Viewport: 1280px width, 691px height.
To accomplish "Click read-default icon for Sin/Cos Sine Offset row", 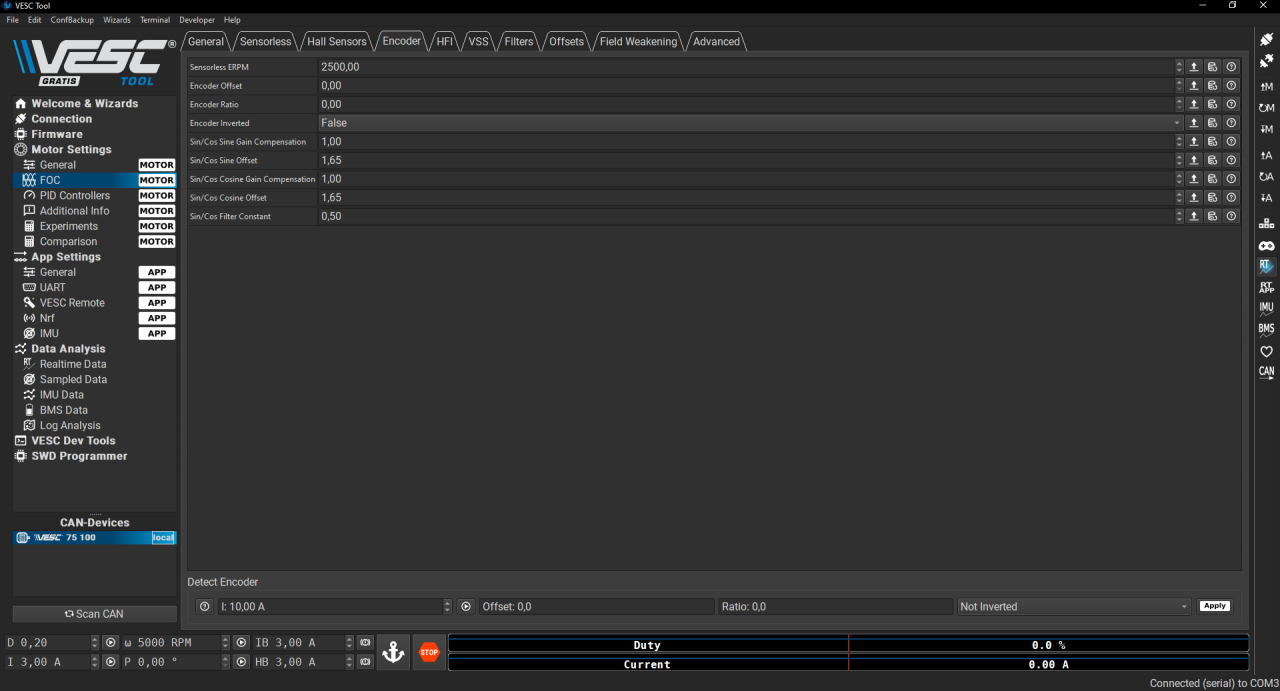I will [x=1212, y=160].
